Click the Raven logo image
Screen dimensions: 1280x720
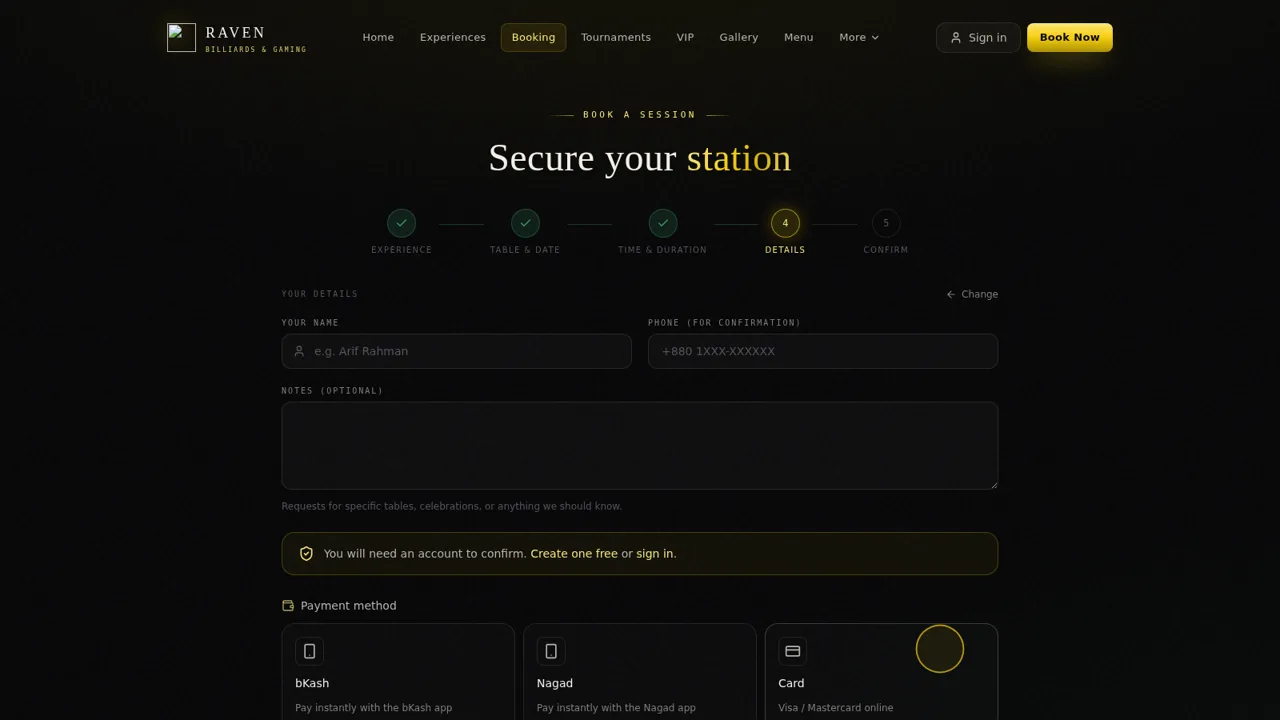[x=181, y=37]
